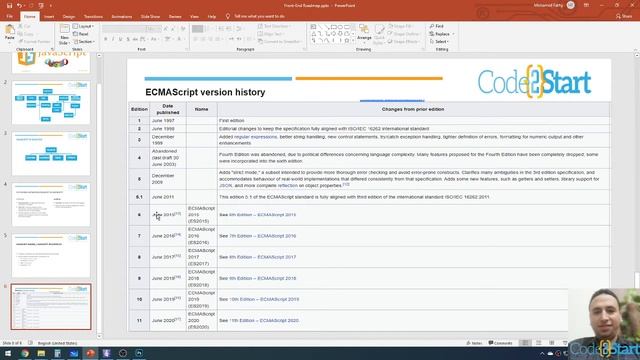Open the '11th Edition – ECMAScript 2020' link

click(x=264, y=320)
